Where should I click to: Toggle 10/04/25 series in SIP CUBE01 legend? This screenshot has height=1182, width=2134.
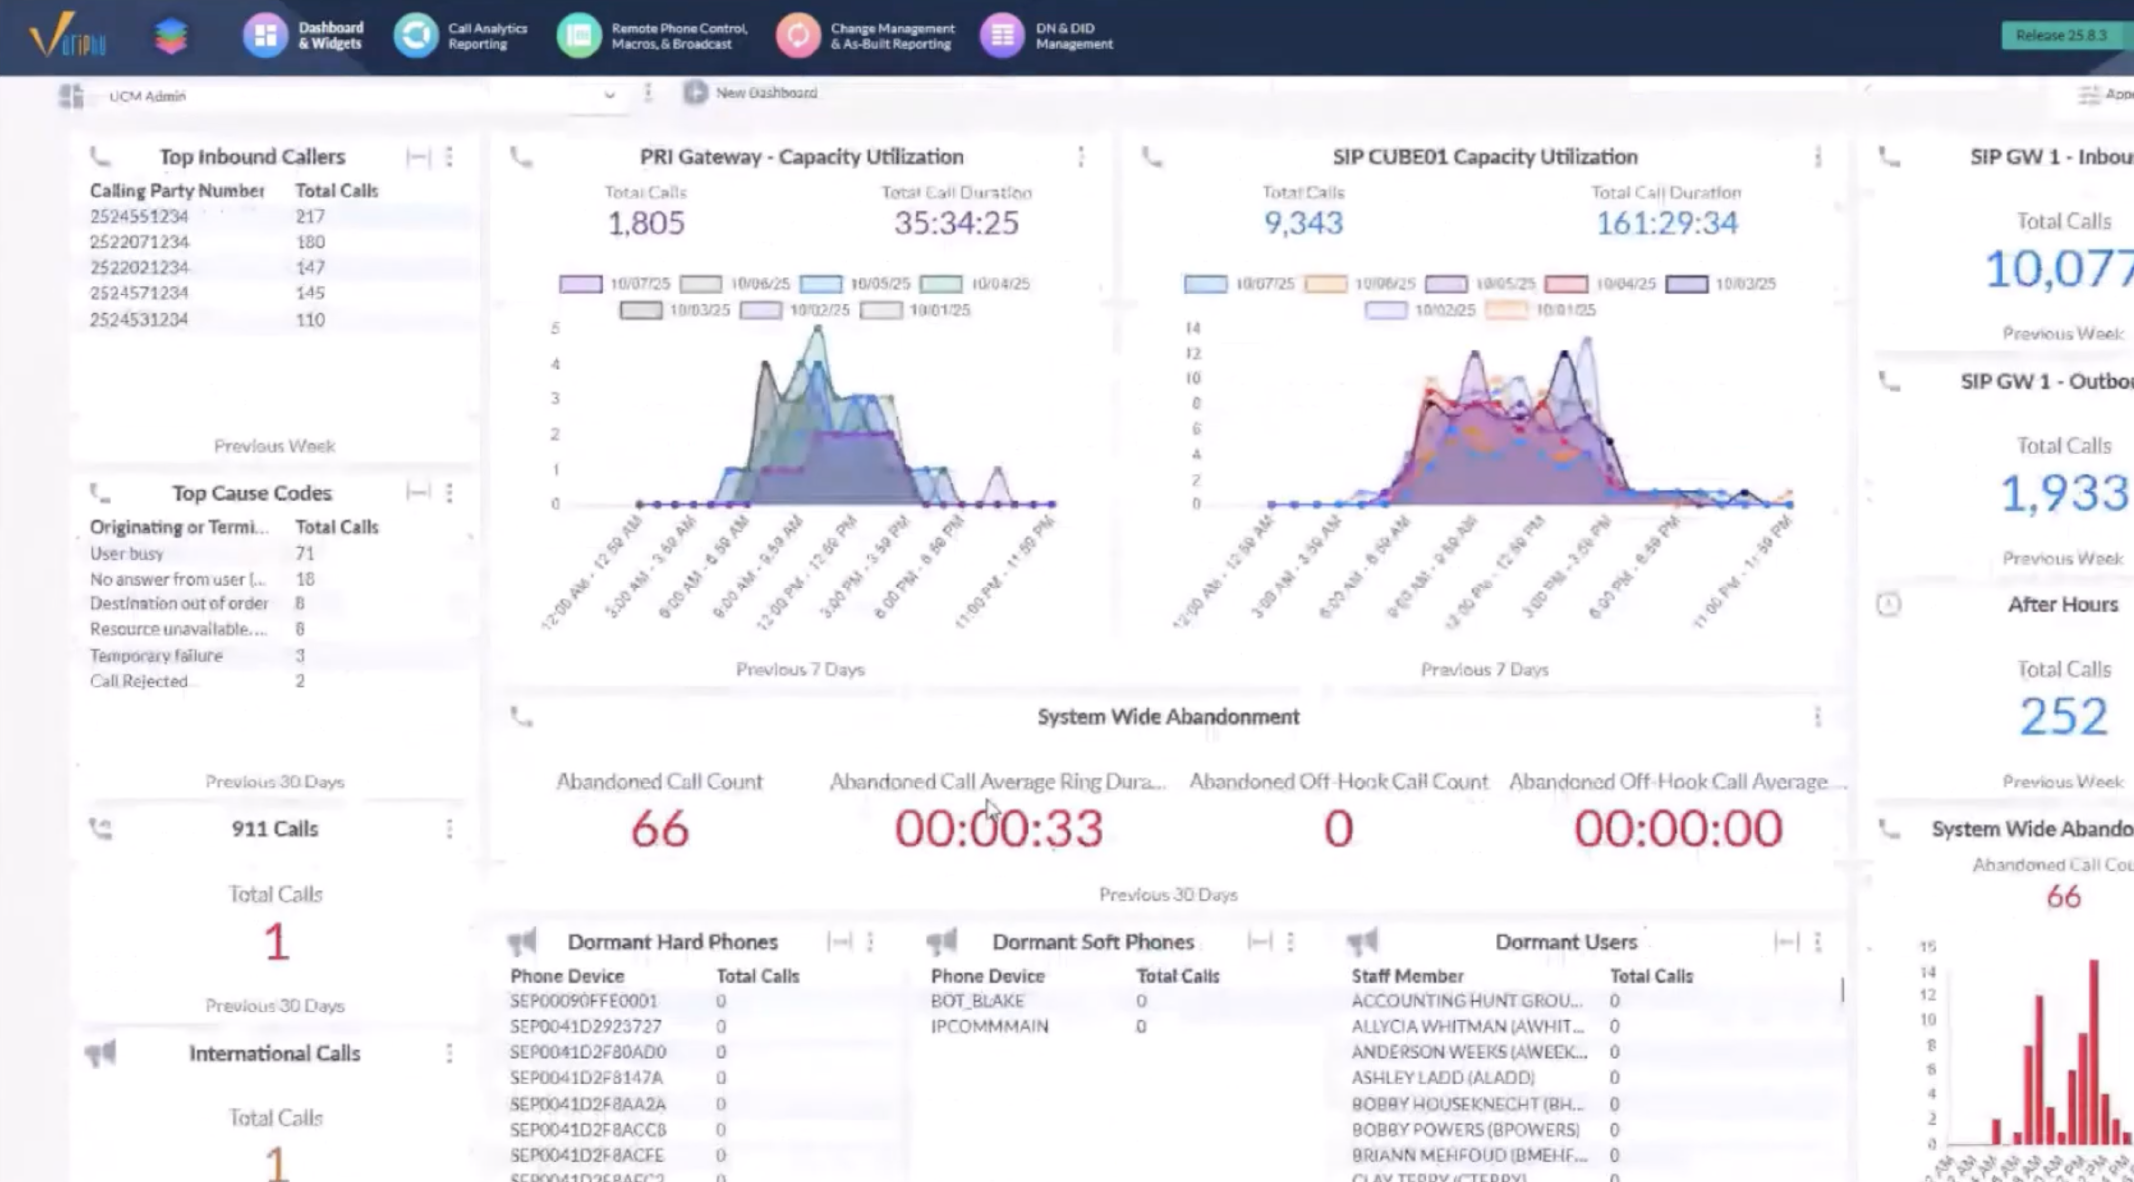(x=1566, y=284)
